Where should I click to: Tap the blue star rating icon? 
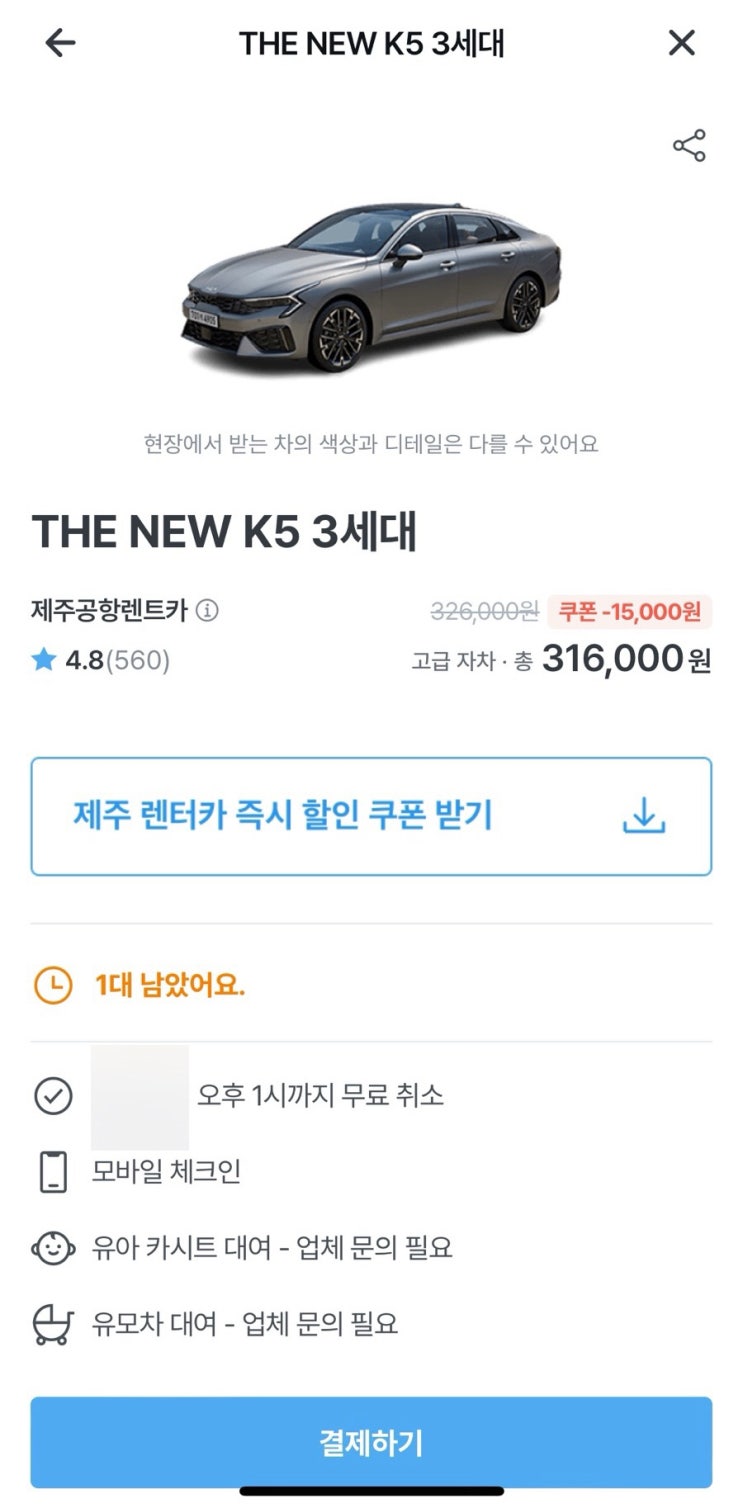click(42, 660)
